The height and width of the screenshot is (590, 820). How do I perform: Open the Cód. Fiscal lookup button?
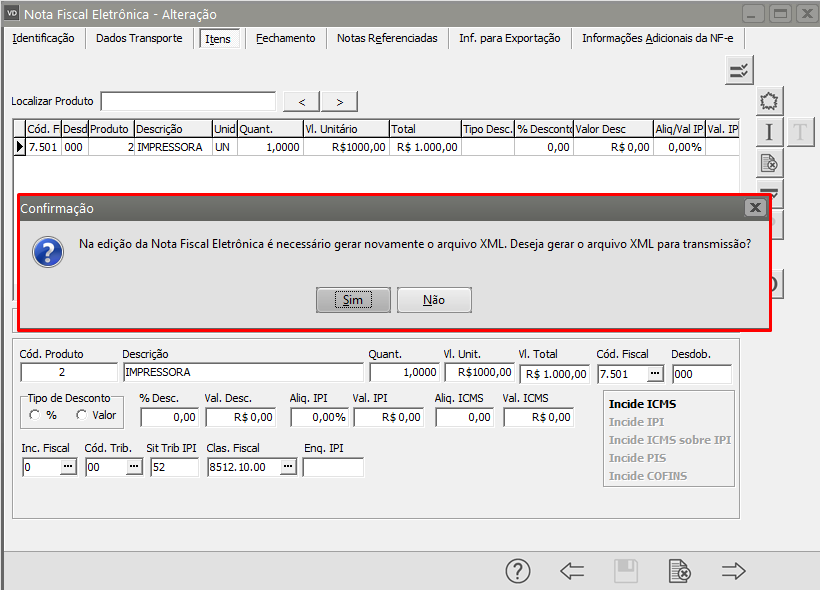[x=654, y=373]
